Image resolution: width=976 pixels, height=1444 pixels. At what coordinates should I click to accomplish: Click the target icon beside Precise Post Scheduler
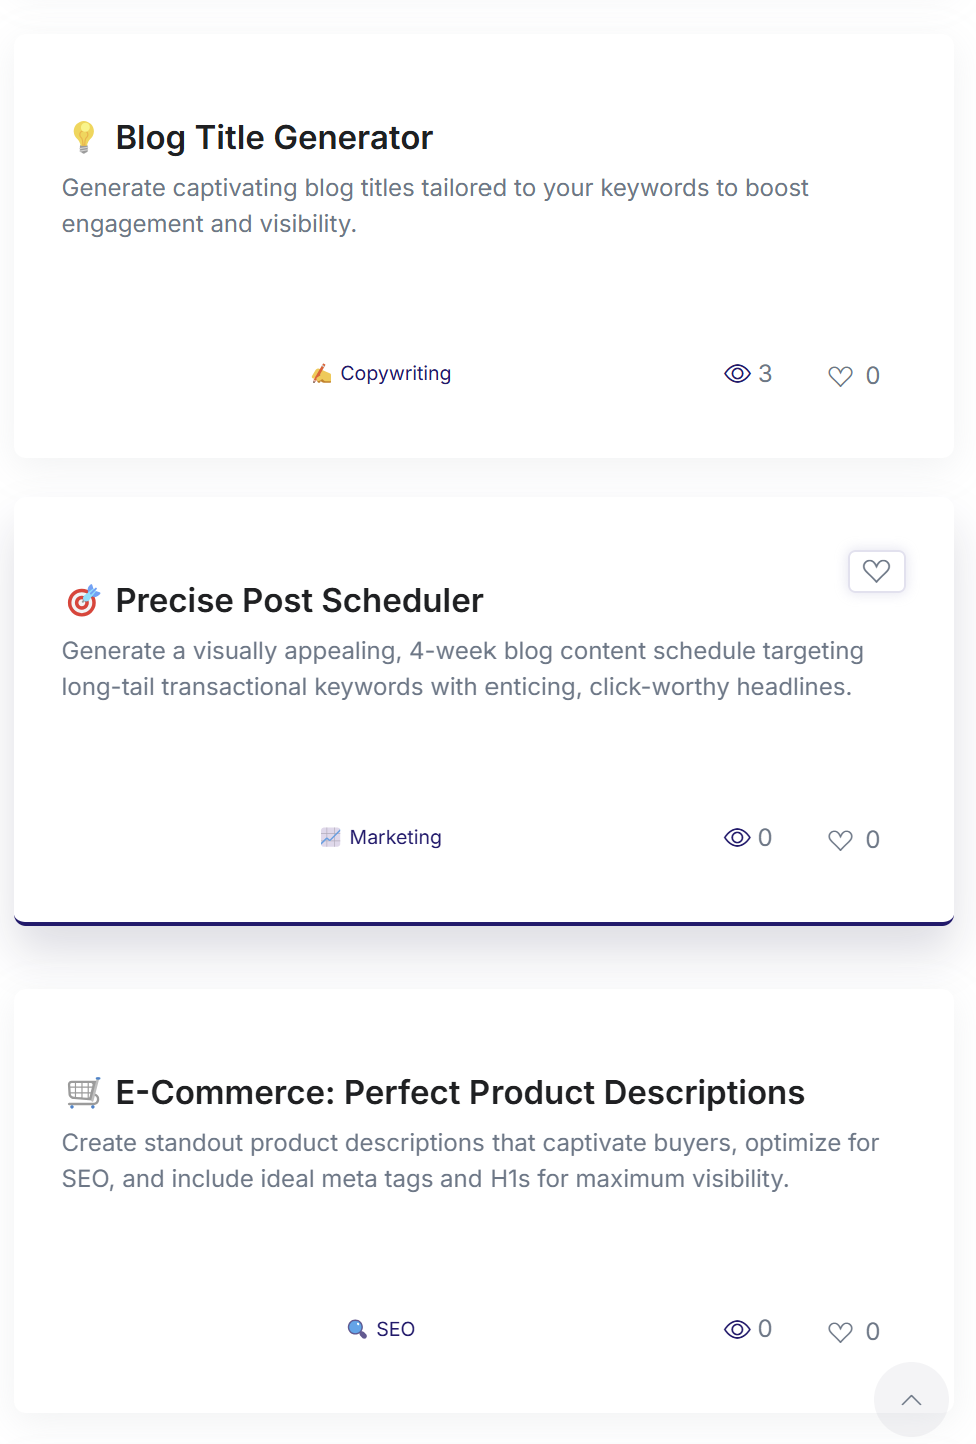[83, 600]
